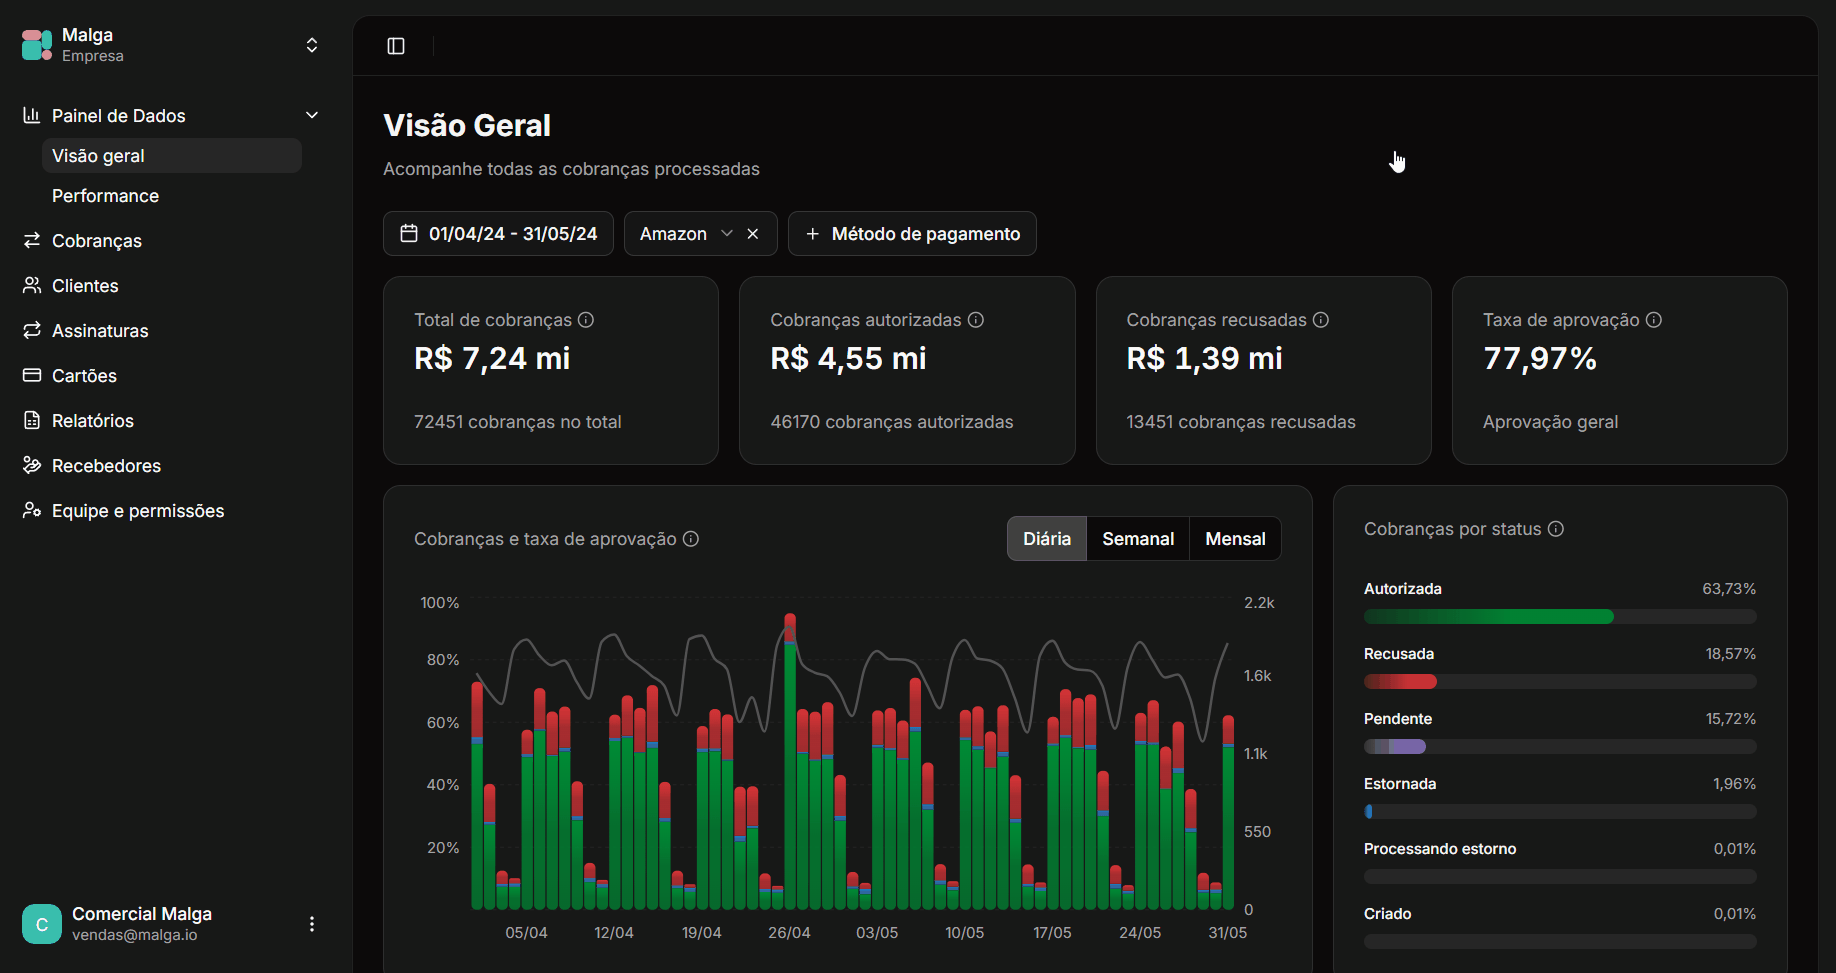Screen dimensions: 1836x973
Task: Click the Assinaturas repeat icon
Action: pyautogui.click(x=32, y=330)
